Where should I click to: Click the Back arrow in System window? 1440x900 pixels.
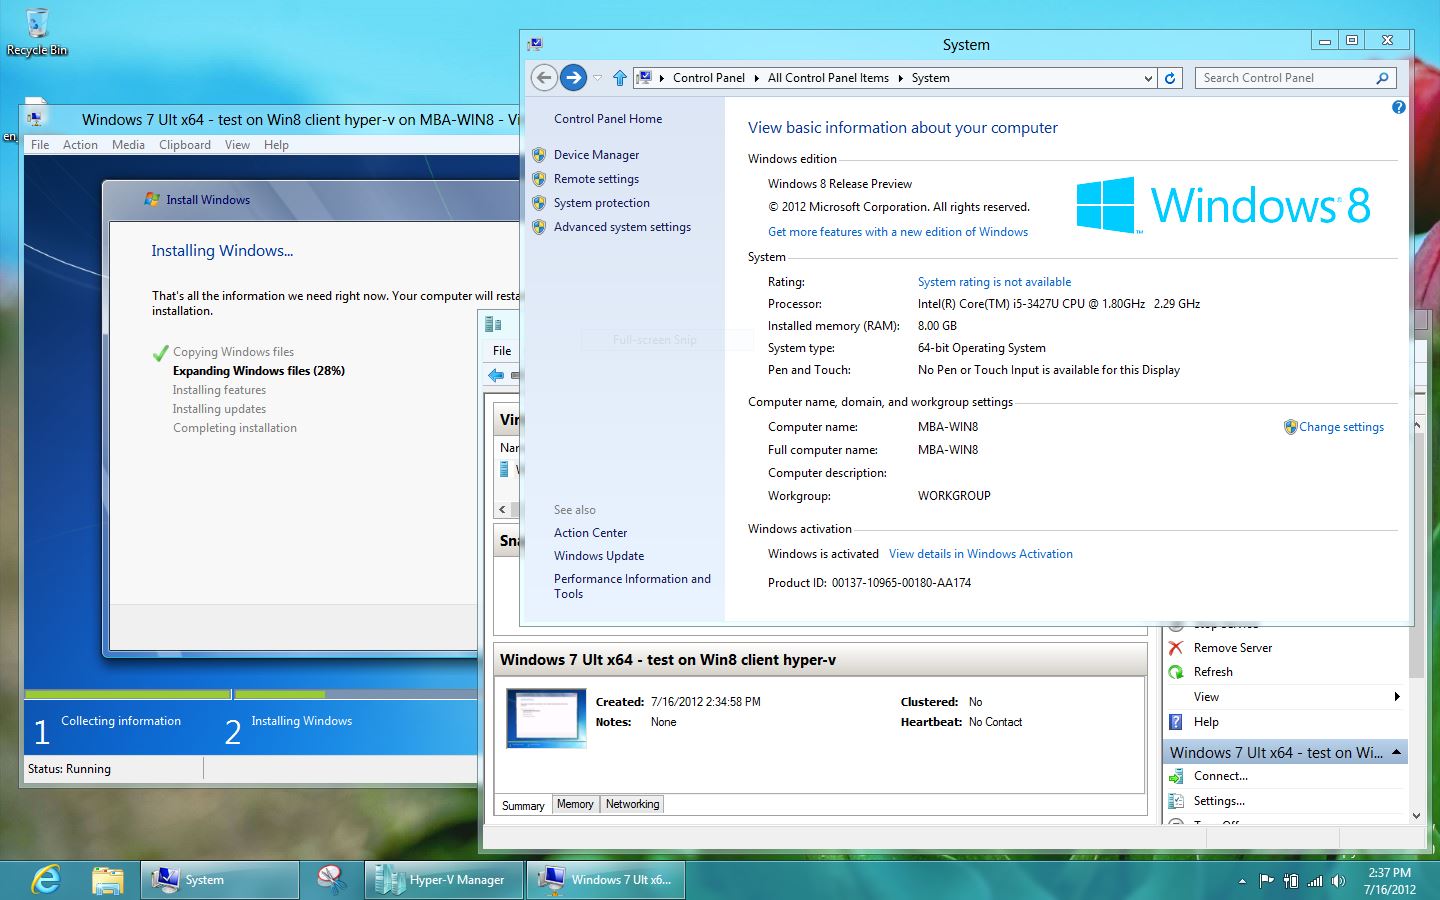(544, 77)
